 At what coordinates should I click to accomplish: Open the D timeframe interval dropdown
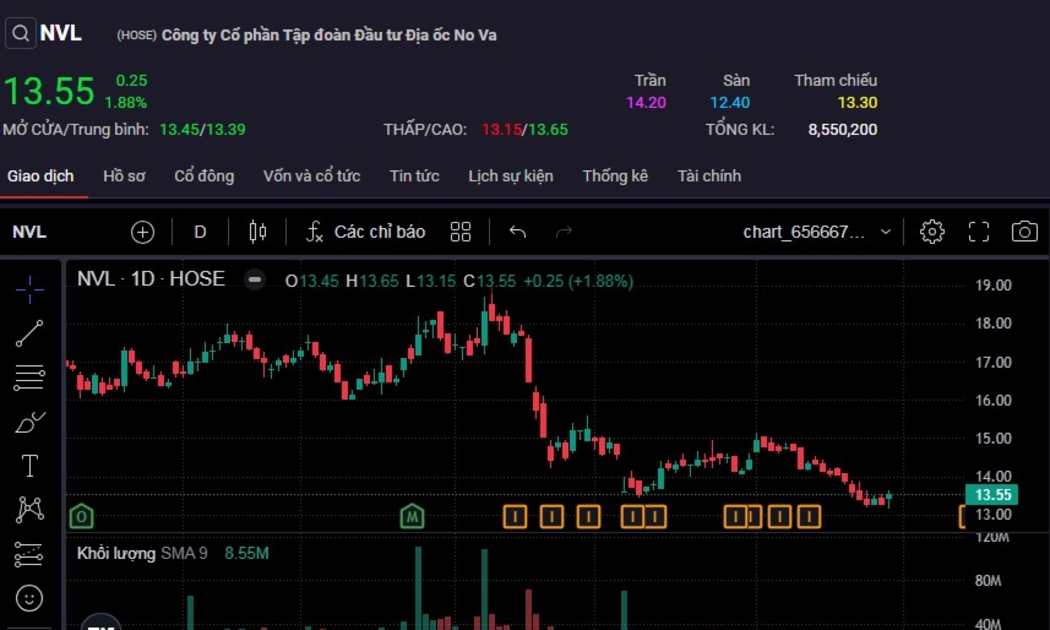coord(200,232)
